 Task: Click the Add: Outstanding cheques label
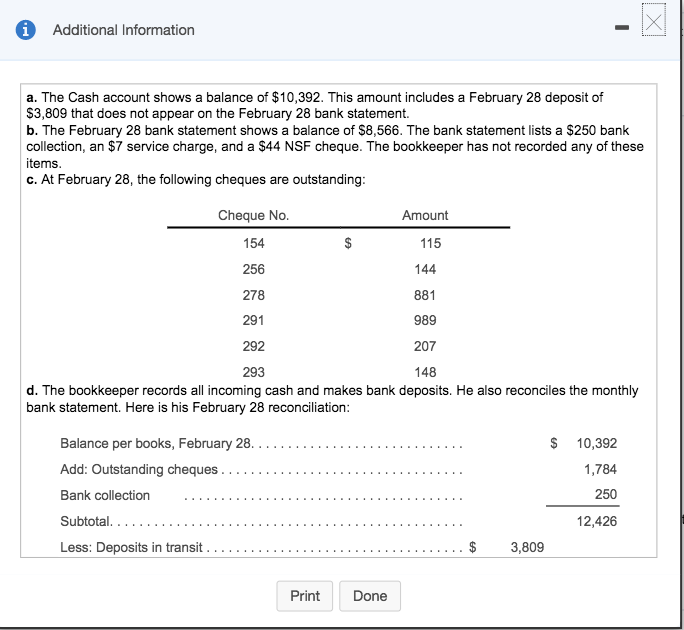[139, 469]
